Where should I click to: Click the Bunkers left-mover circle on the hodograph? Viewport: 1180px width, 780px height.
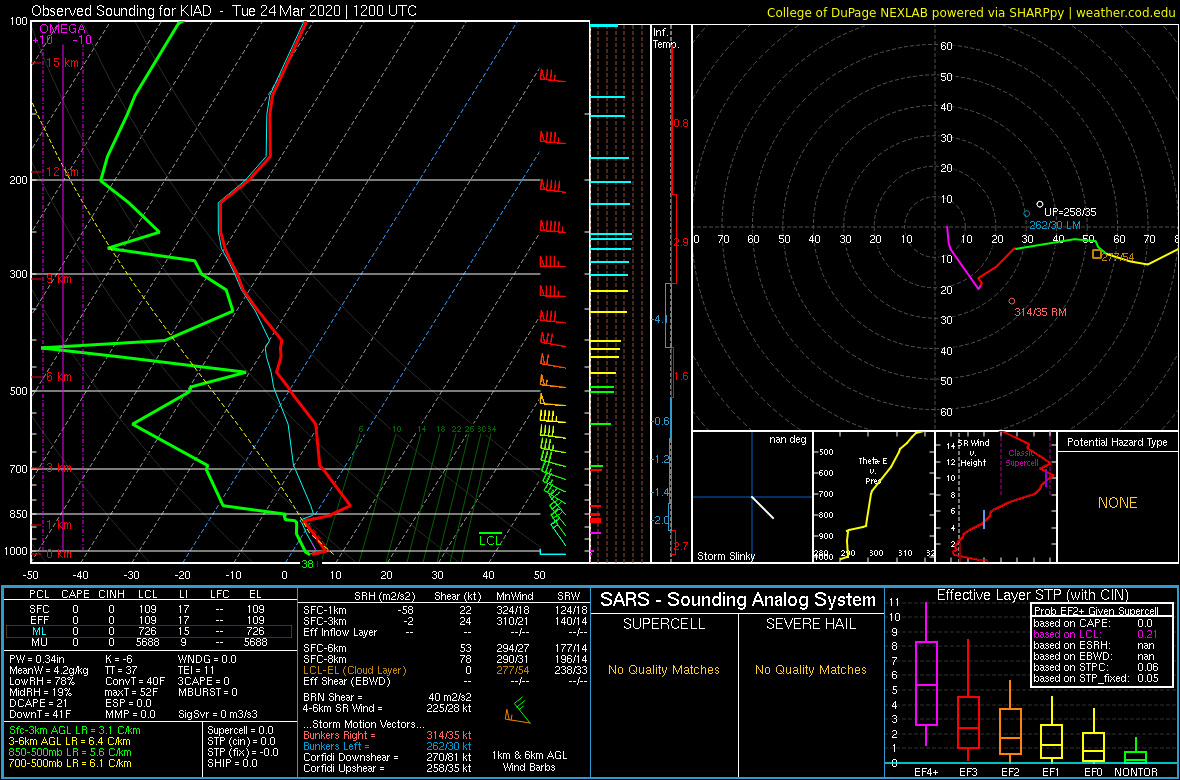1026,214
